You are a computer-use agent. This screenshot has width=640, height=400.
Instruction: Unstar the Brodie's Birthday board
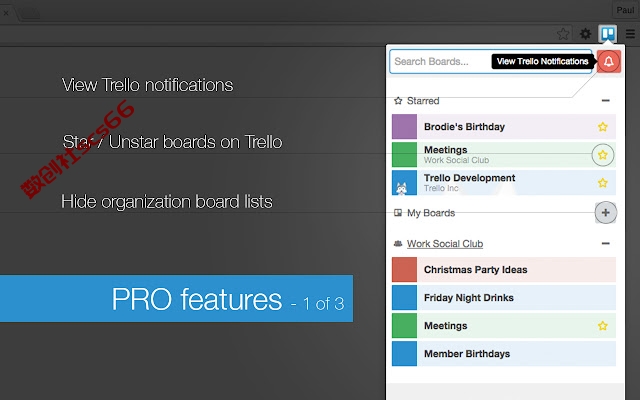point(602,127)
